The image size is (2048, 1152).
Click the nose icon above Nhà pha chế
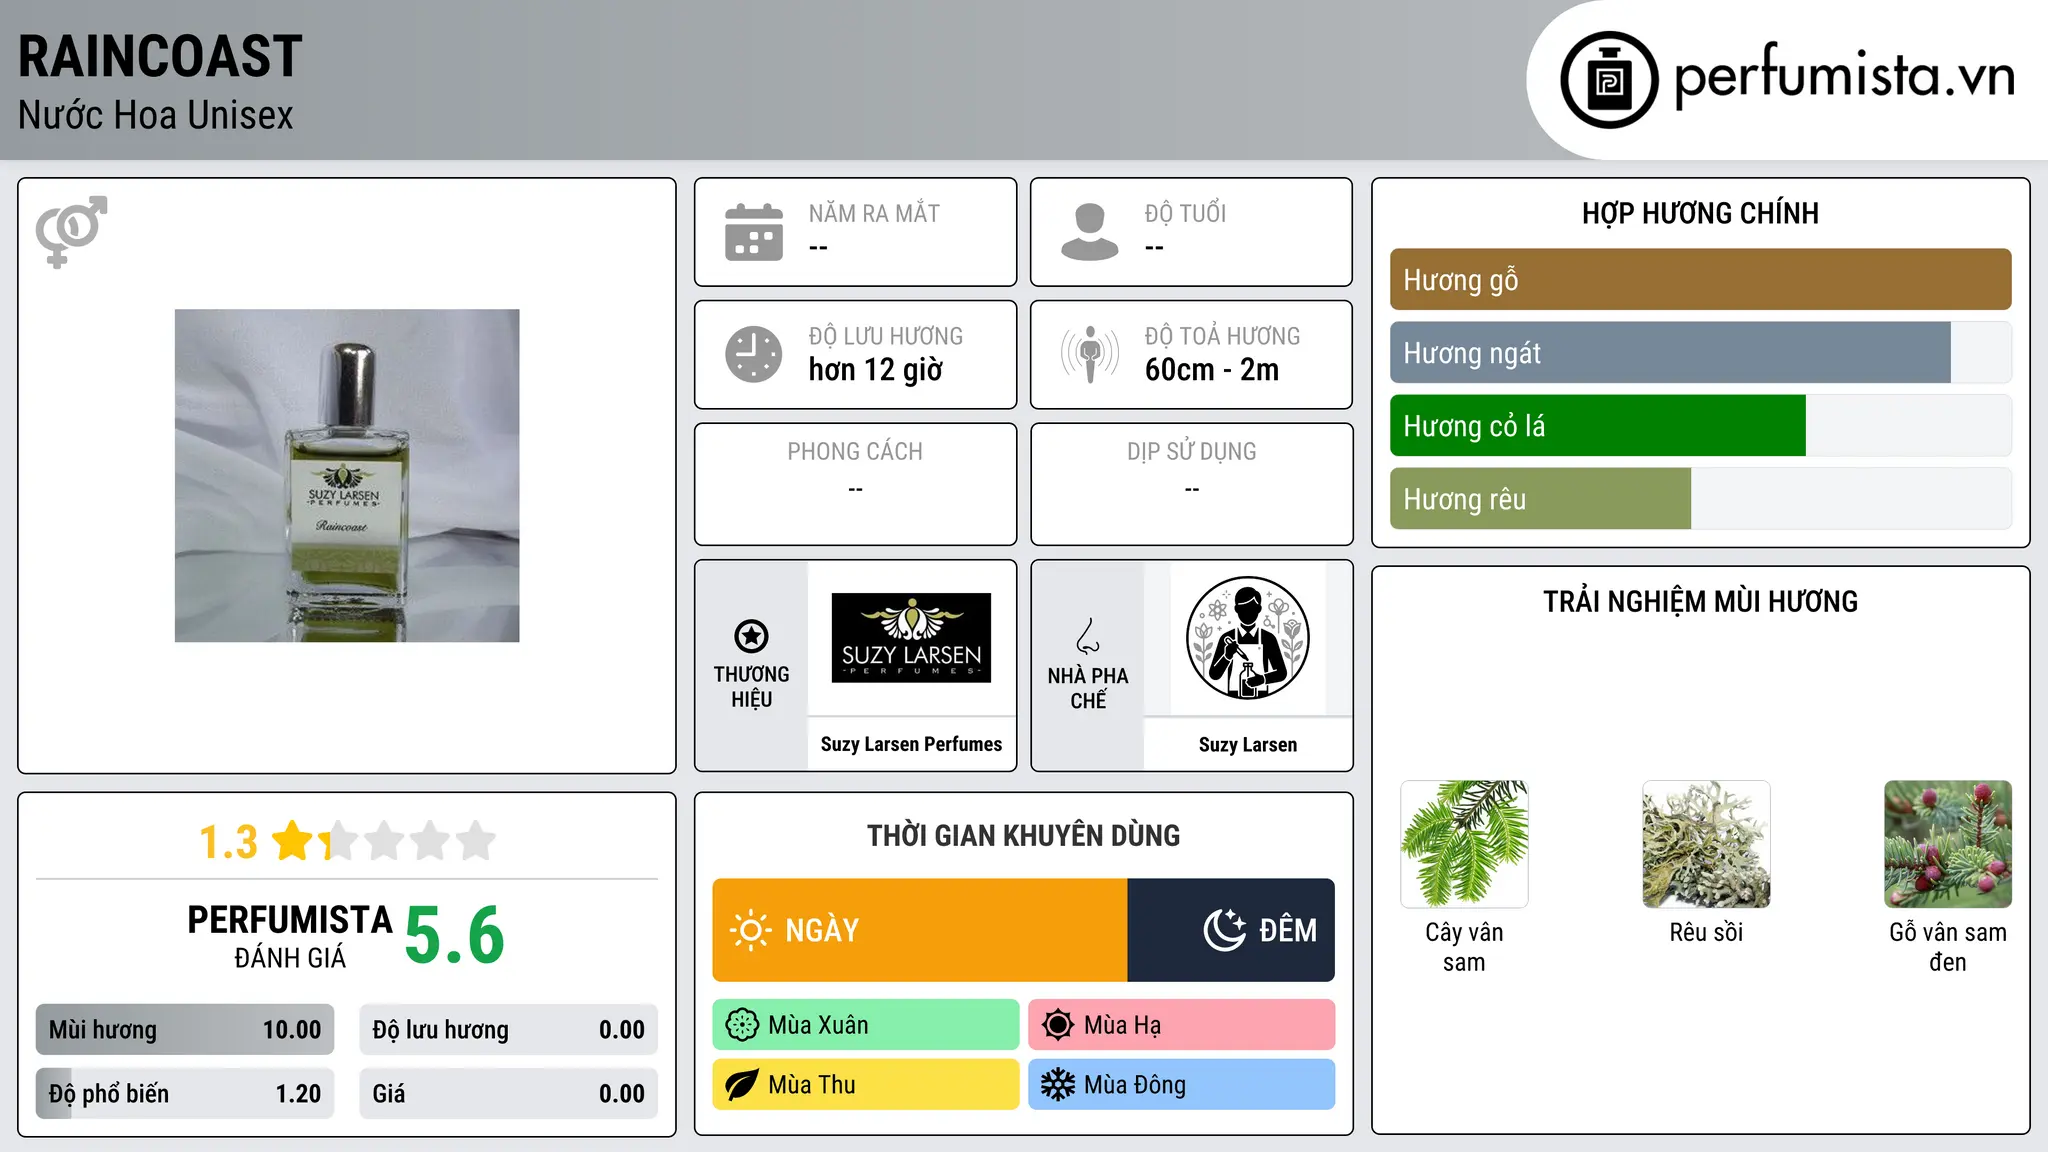[x=1088, y=636]
